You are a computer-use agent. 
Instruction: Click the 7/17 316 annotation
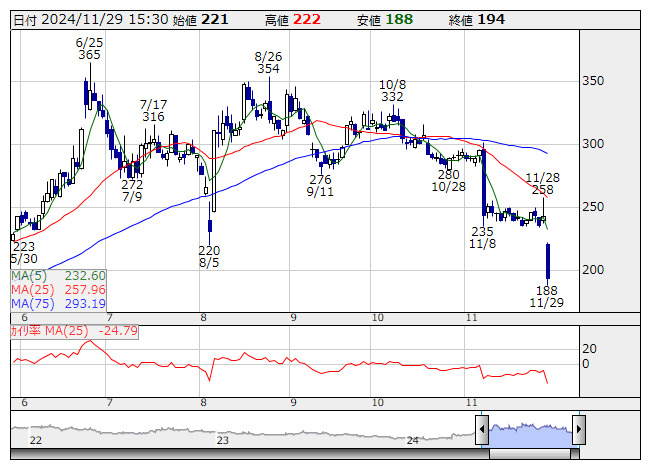tap(153, 110)
